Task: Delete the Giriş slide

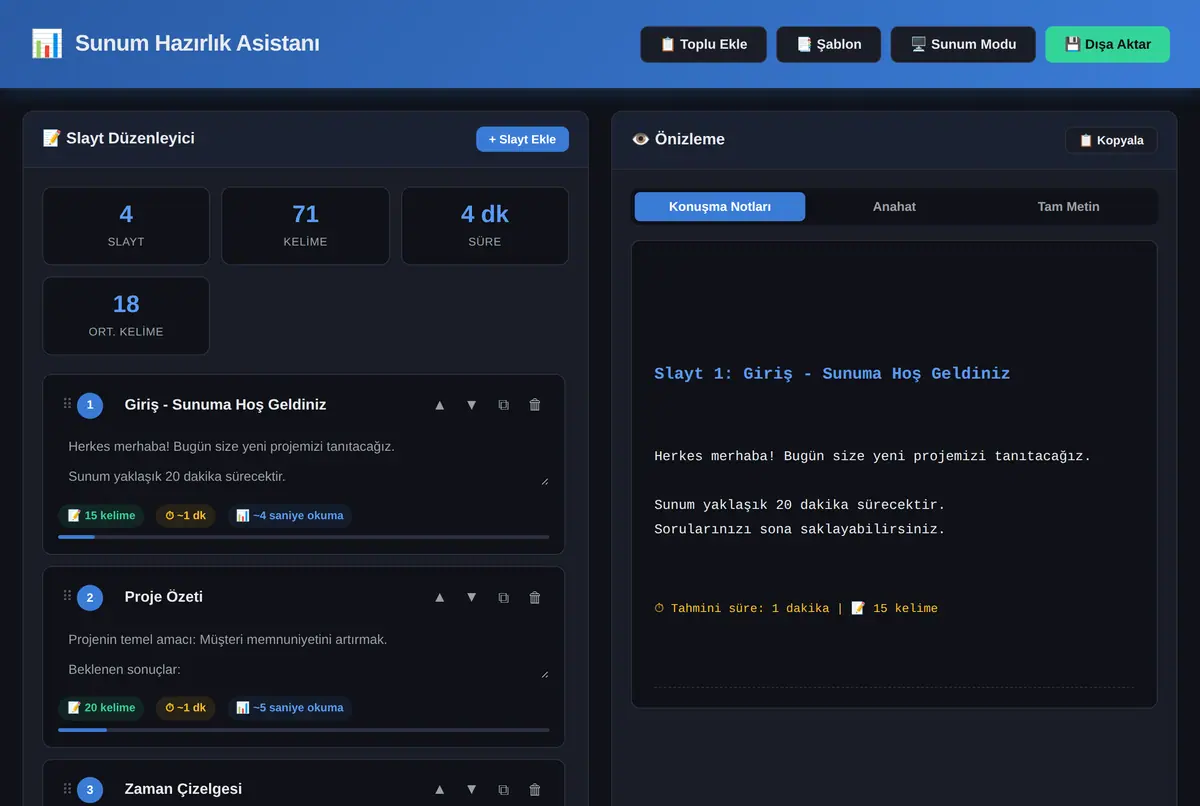Action: 535,405
